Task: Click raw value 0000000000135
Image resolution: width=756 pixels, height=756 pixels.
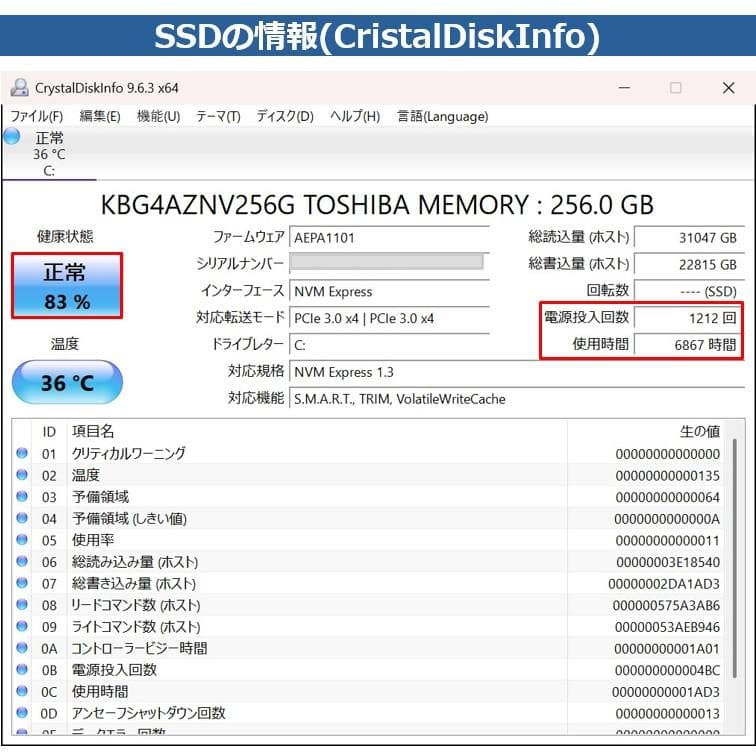Action: click(x=667, y=476)
